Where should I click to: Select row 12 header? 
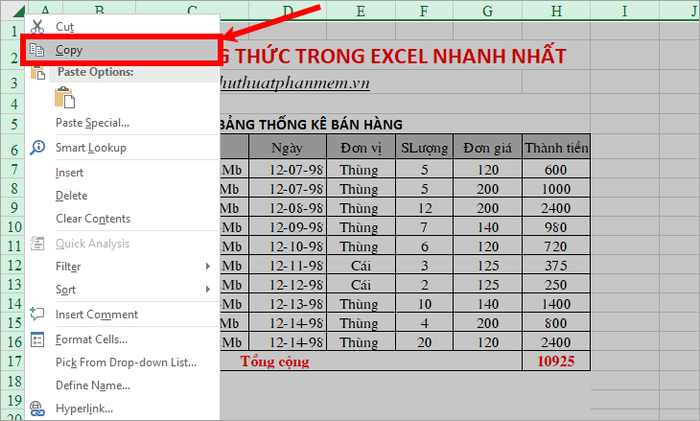[13, 265]
